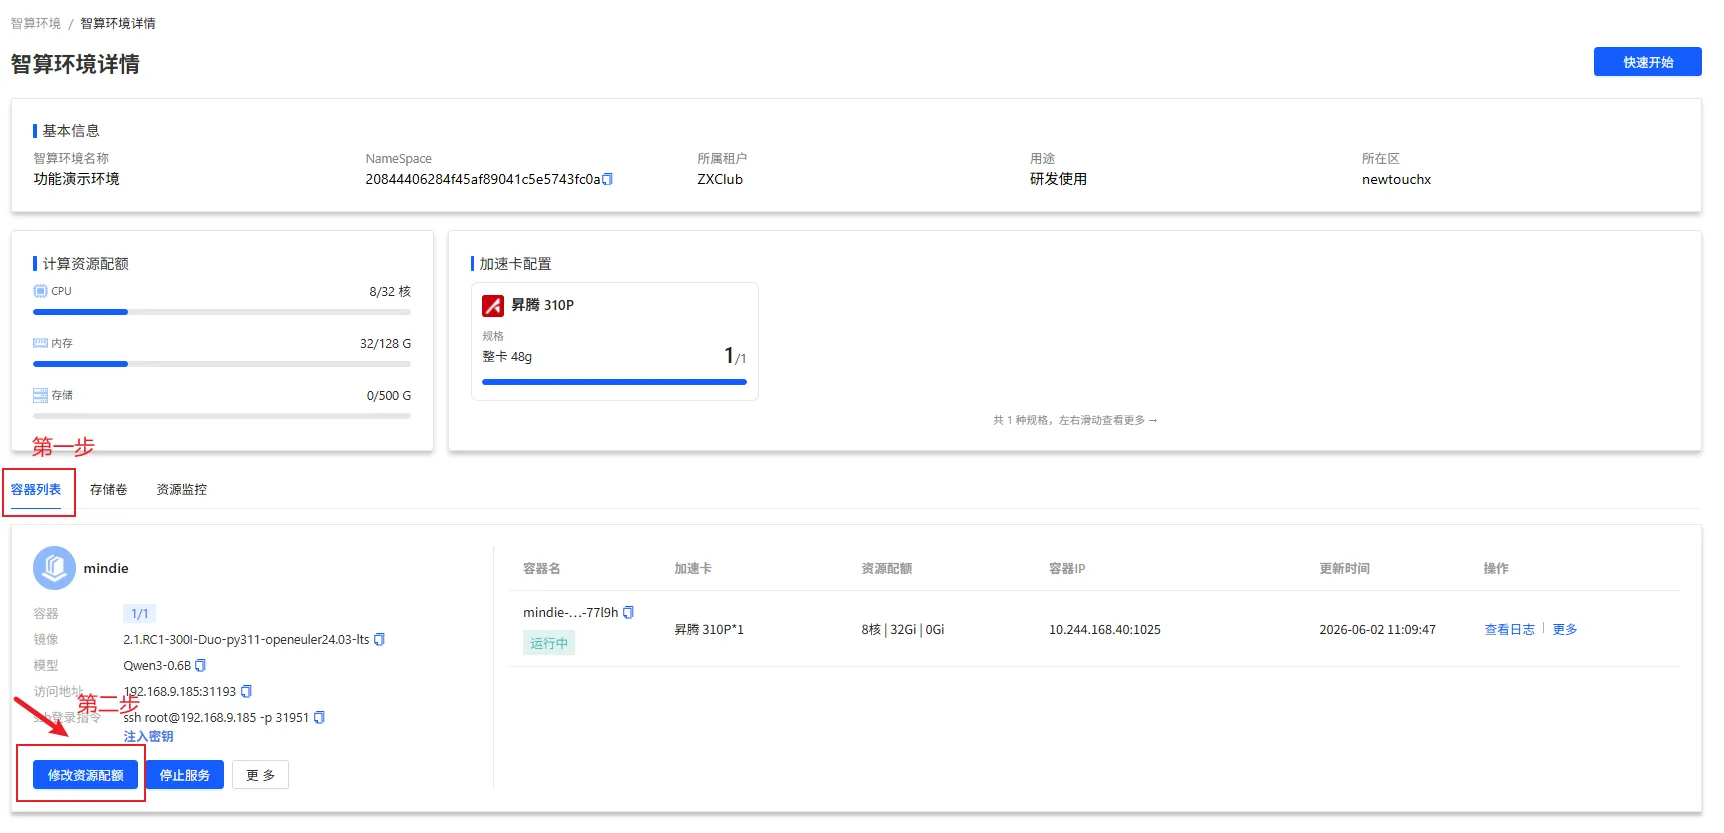Switch to the 容器列表 tab

(36, 489)
